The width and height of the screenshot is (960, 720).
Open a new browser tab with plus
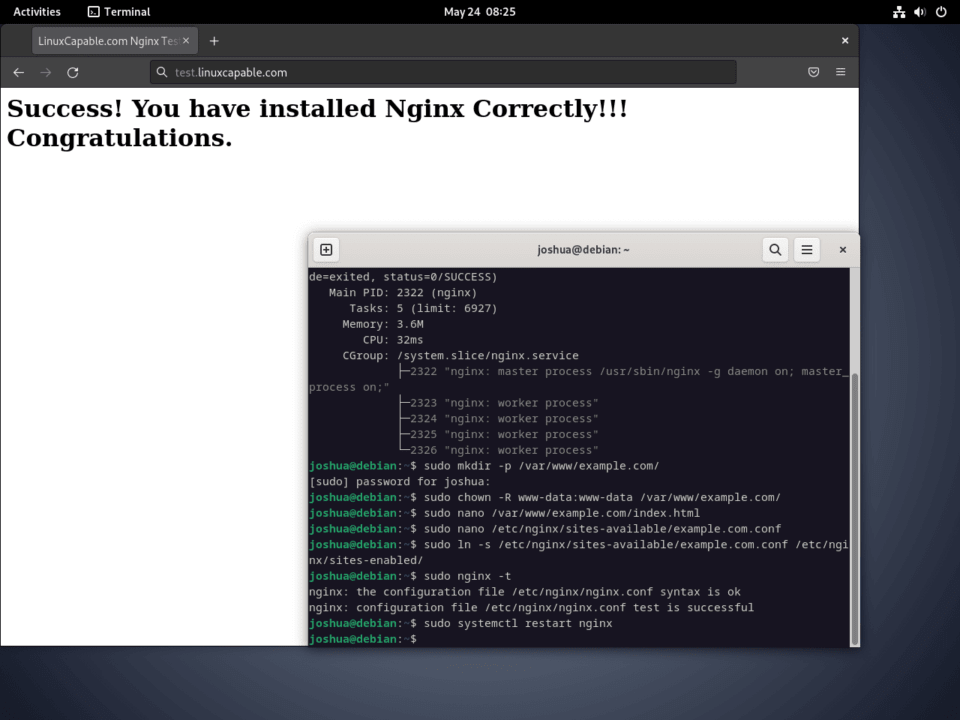tap(214, 41)
